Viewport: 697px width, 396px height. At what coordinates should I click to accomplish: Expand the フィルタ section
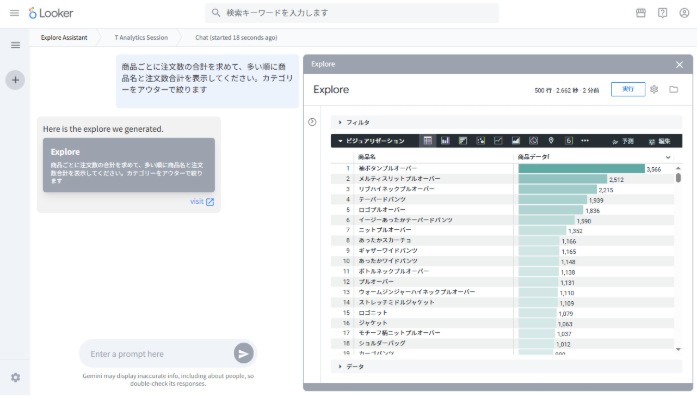tap(506, 122)
